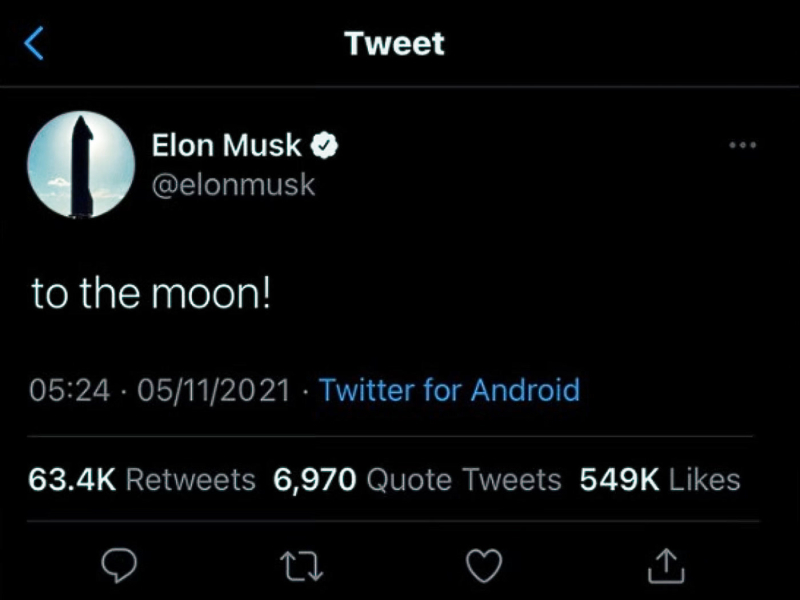View the 63.4K Retweets list

141,479
